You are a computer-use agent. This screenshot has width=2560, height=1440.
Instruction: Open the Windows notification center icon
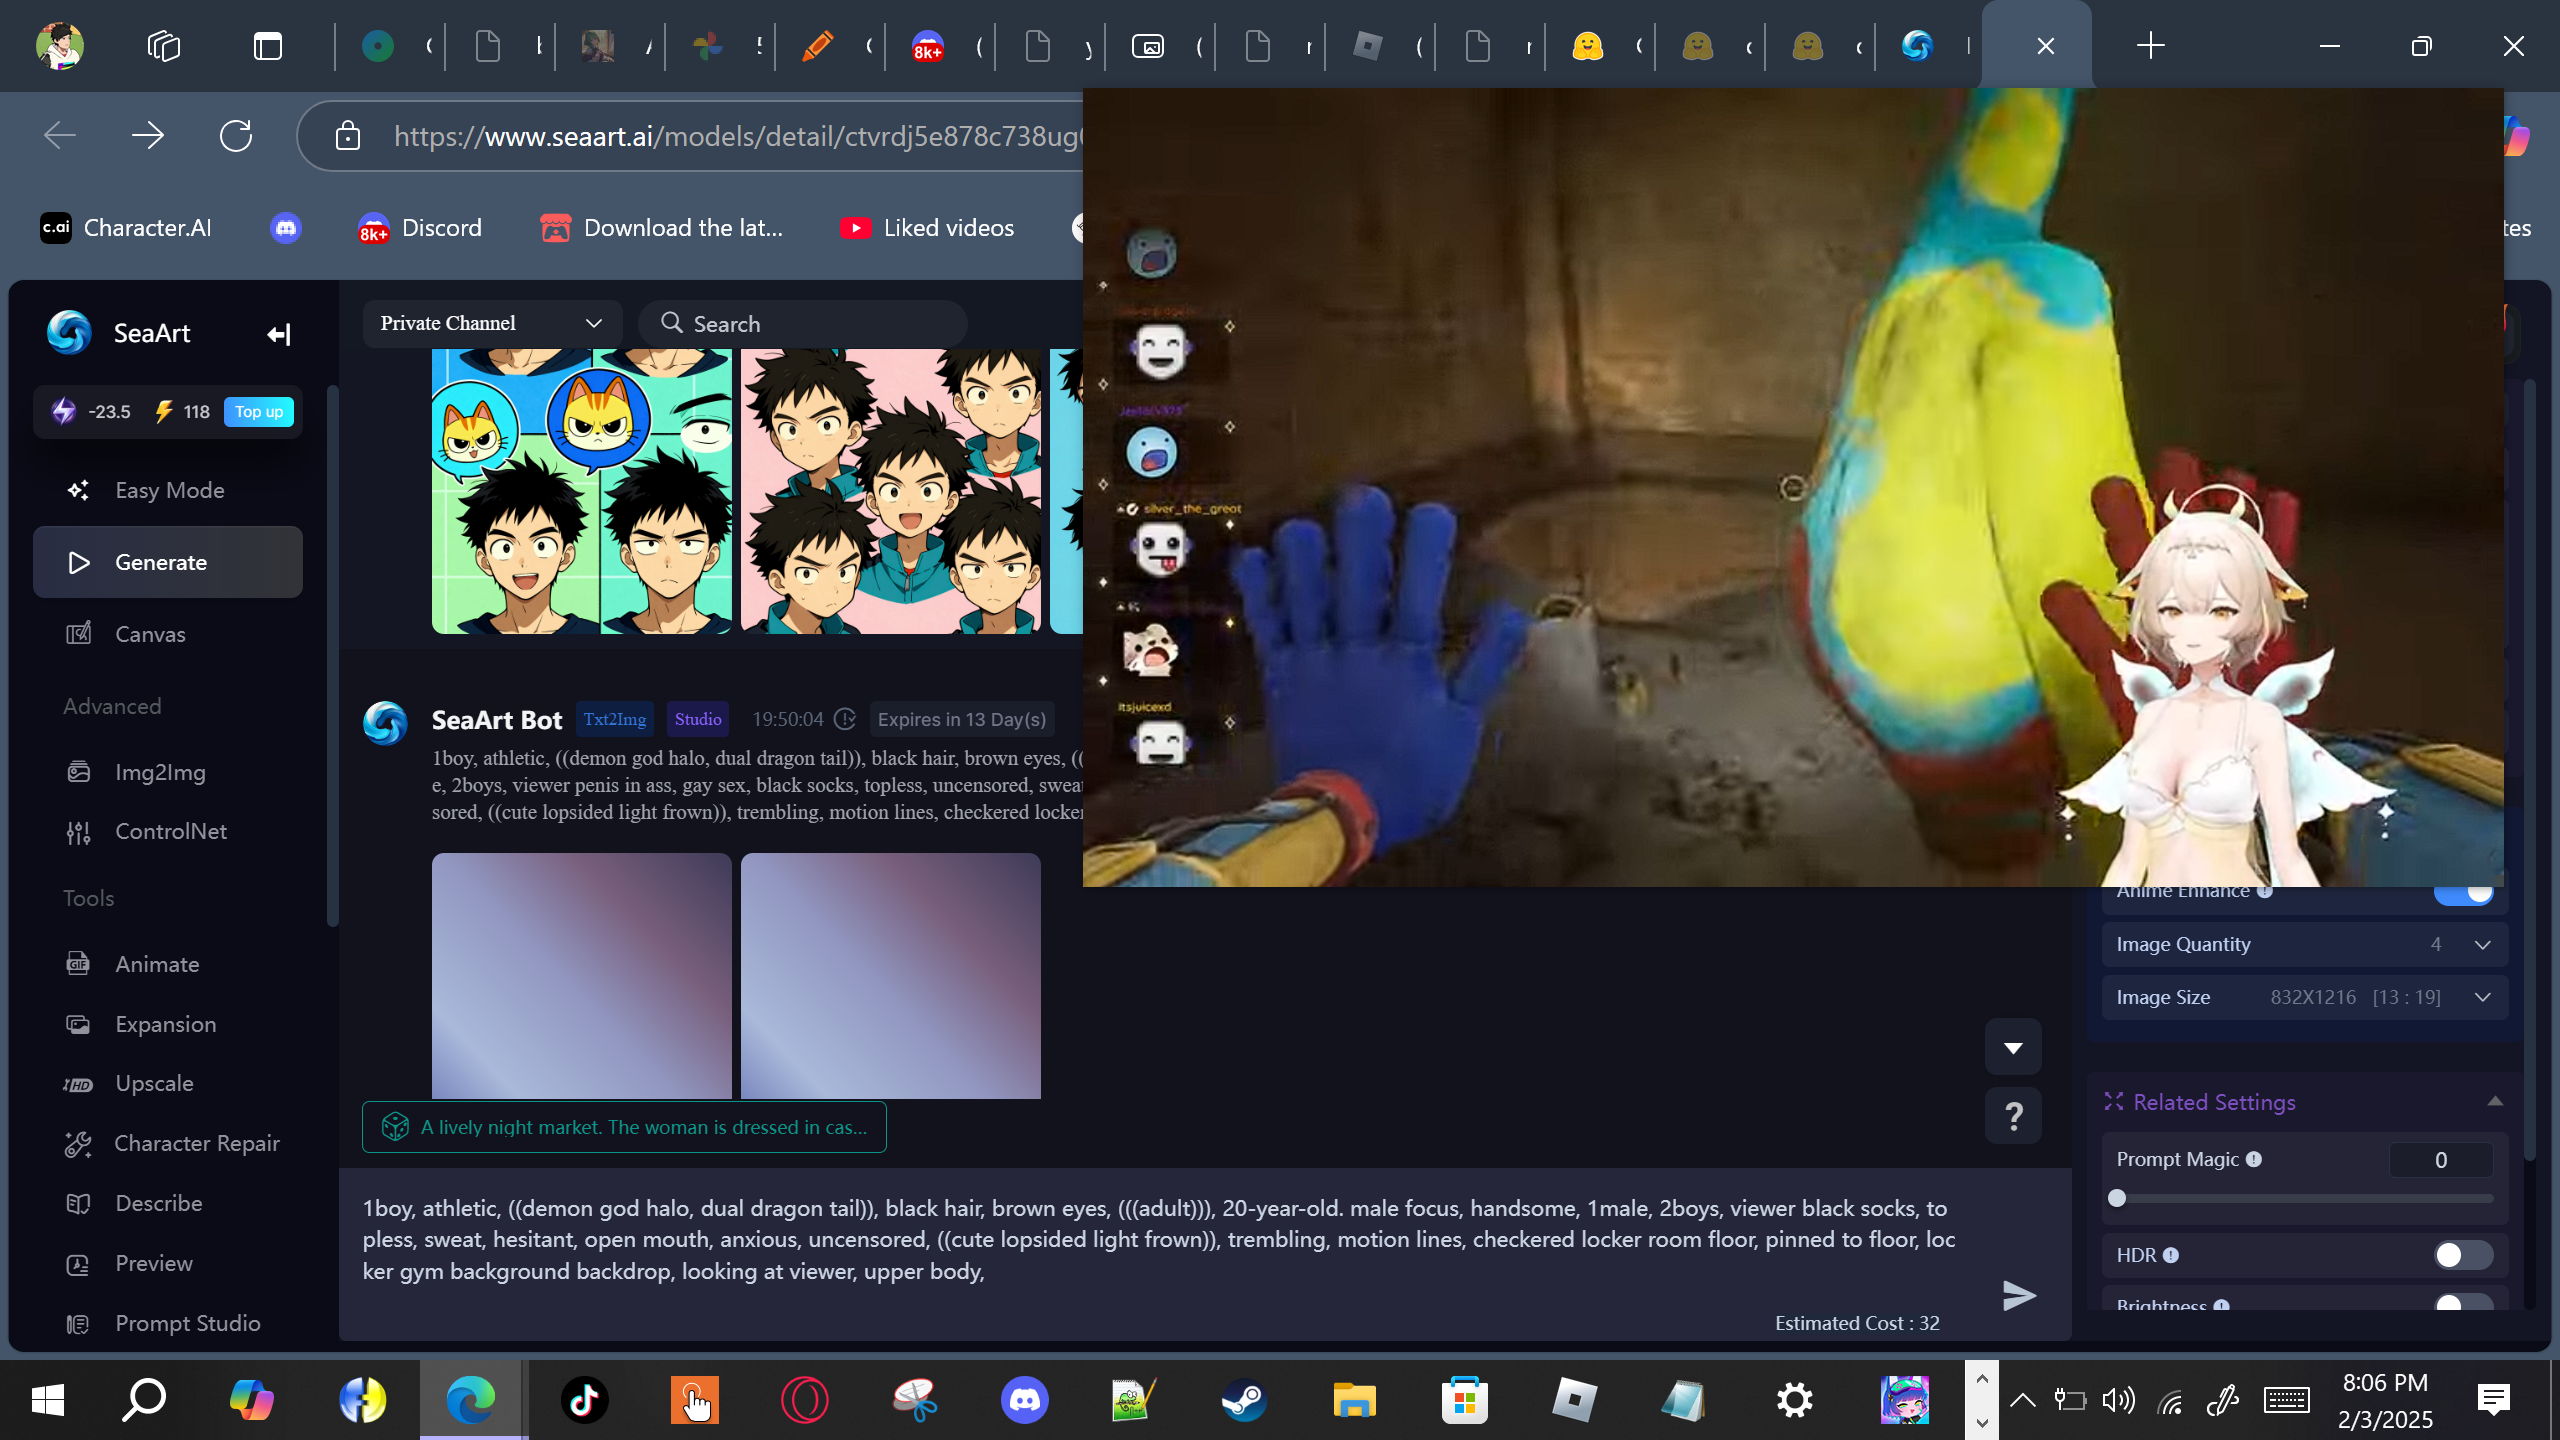pyautogui.click(x=2494, y=1400)
